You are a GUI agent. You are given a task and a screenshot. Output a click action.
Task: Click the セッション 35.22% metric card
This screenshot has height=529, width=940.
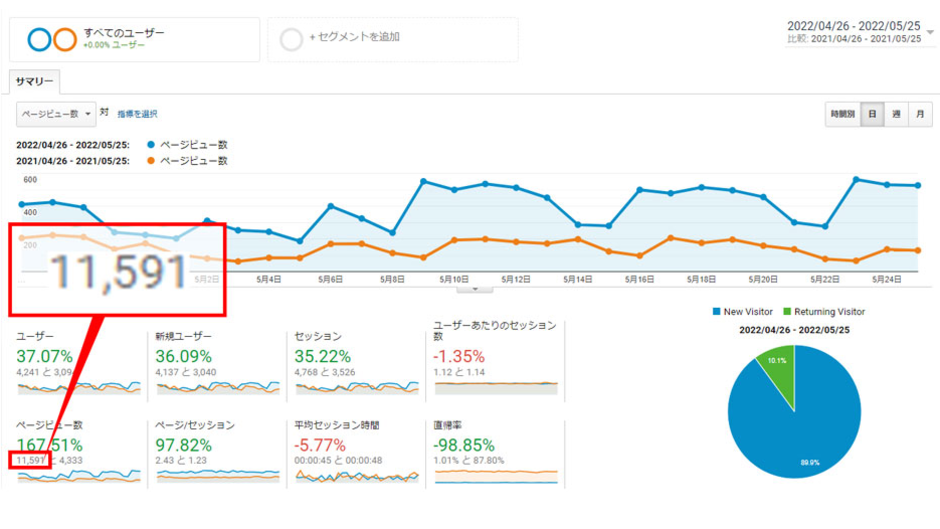pos(356,363)
